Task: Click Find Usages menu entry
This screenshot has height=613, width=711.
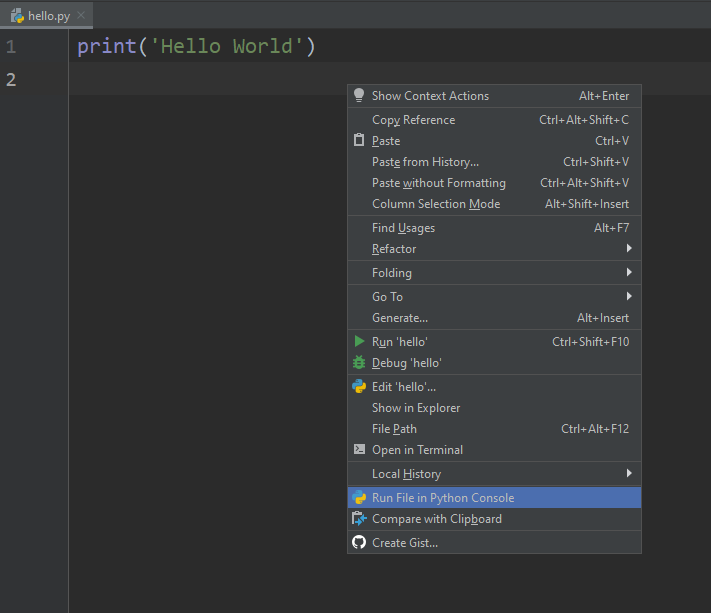Action: coord(403,228)
